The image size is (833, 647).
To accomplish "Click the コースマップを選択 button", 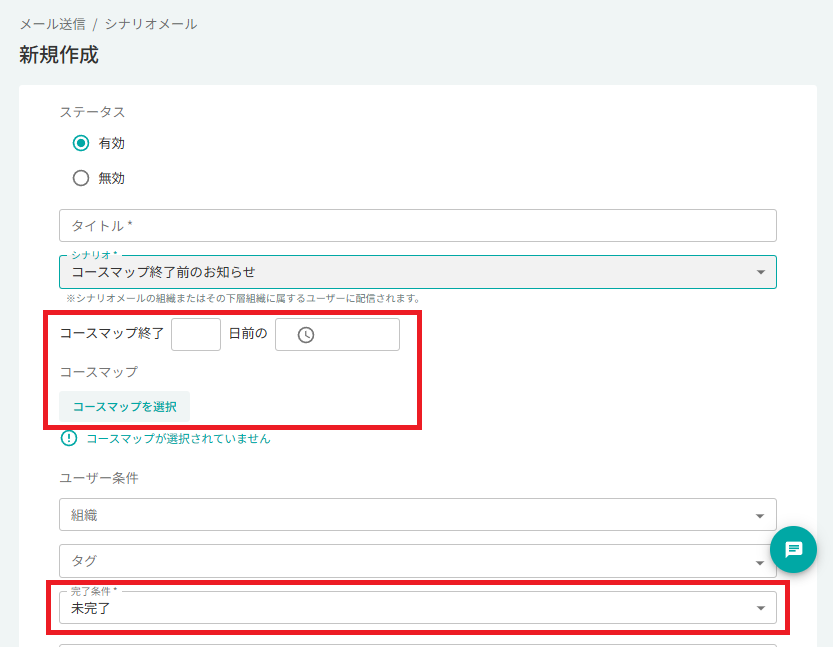I will (124, 406).
